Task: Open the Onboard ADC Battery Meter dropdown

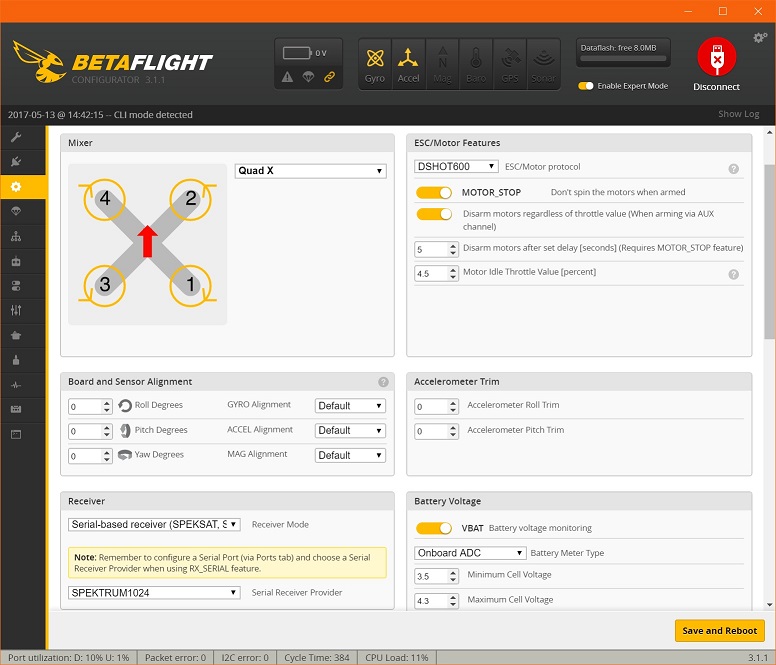Action: tap(470, 553)
